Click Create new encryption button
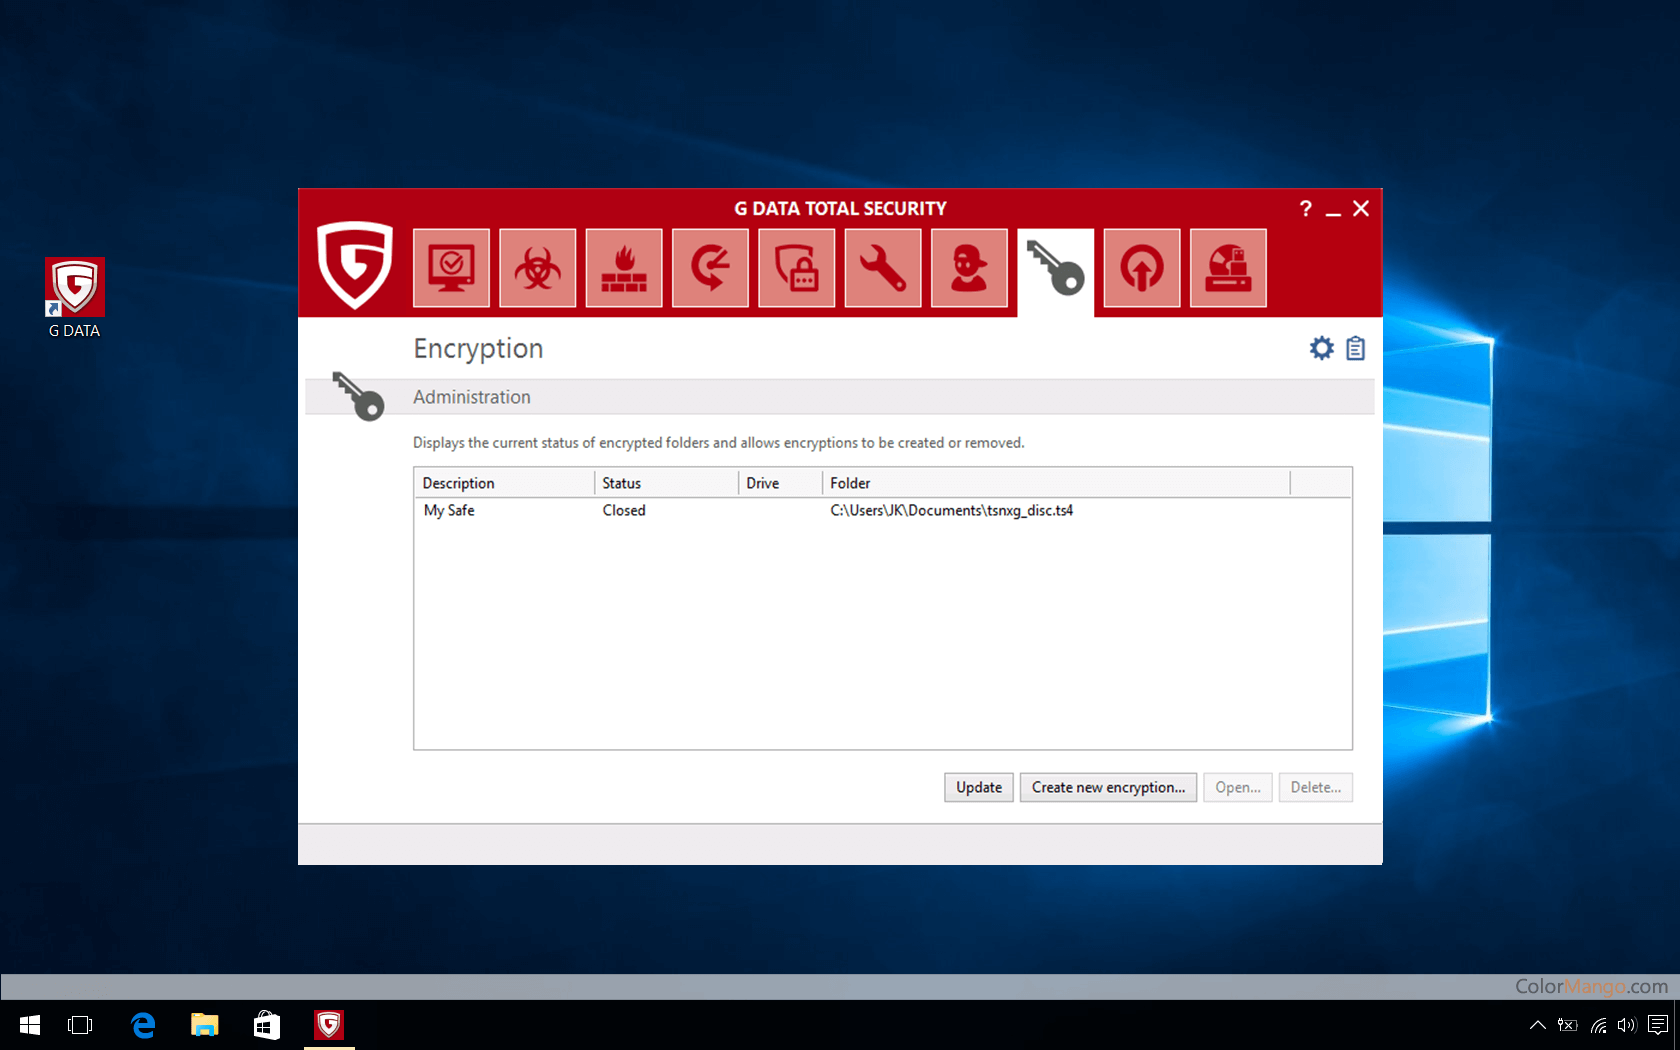This screenshot has width=1680, height=1050. tap(1108, 787)
